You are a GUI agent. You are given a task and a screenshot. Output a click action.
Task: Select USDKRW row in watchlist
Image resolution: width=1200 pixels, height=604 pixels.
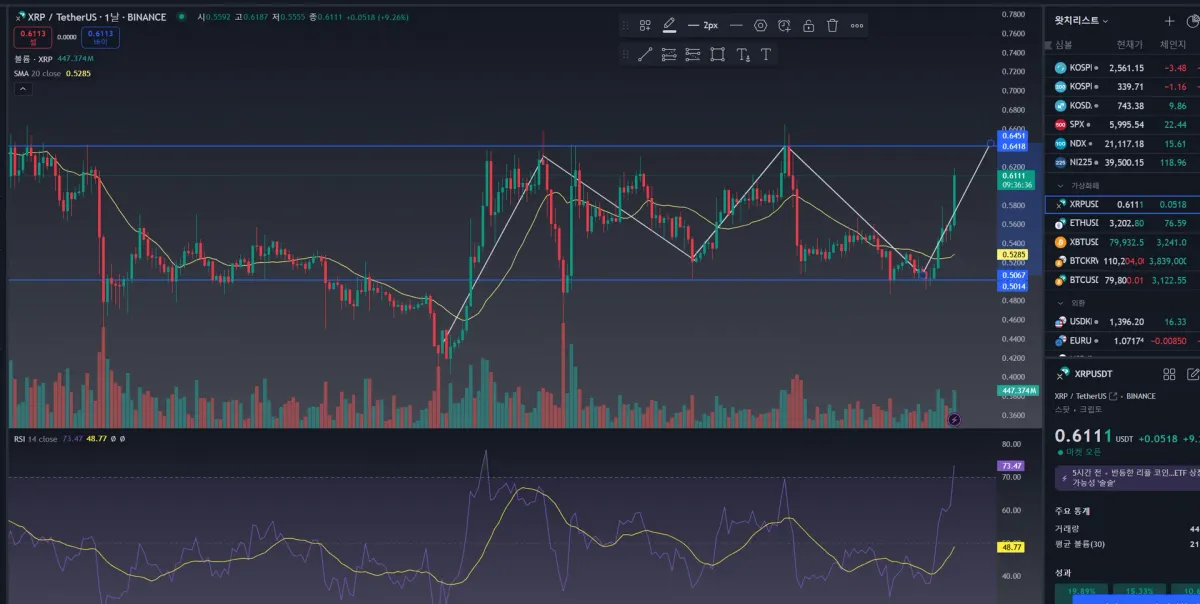[1122, 321]
